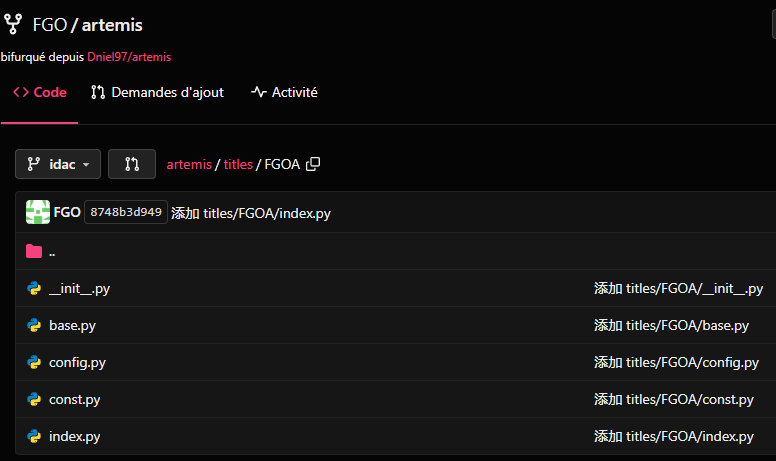Open the Demandes d'ajout tab
This screenshot has height=461, width=776.
pyautogui.click(x=157, y=92)
